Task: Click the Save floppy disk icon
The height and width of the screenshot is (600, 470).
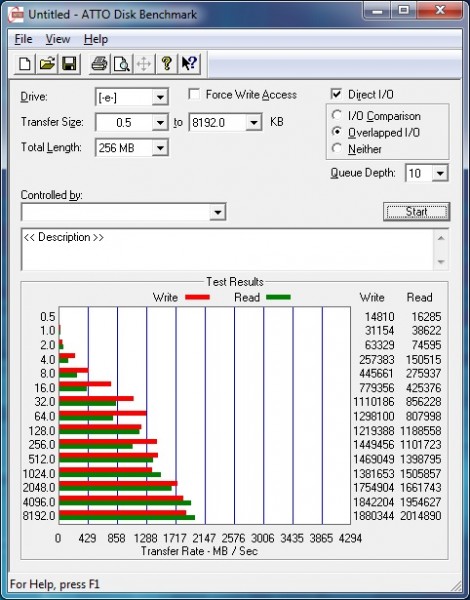Action: point(69,64)
